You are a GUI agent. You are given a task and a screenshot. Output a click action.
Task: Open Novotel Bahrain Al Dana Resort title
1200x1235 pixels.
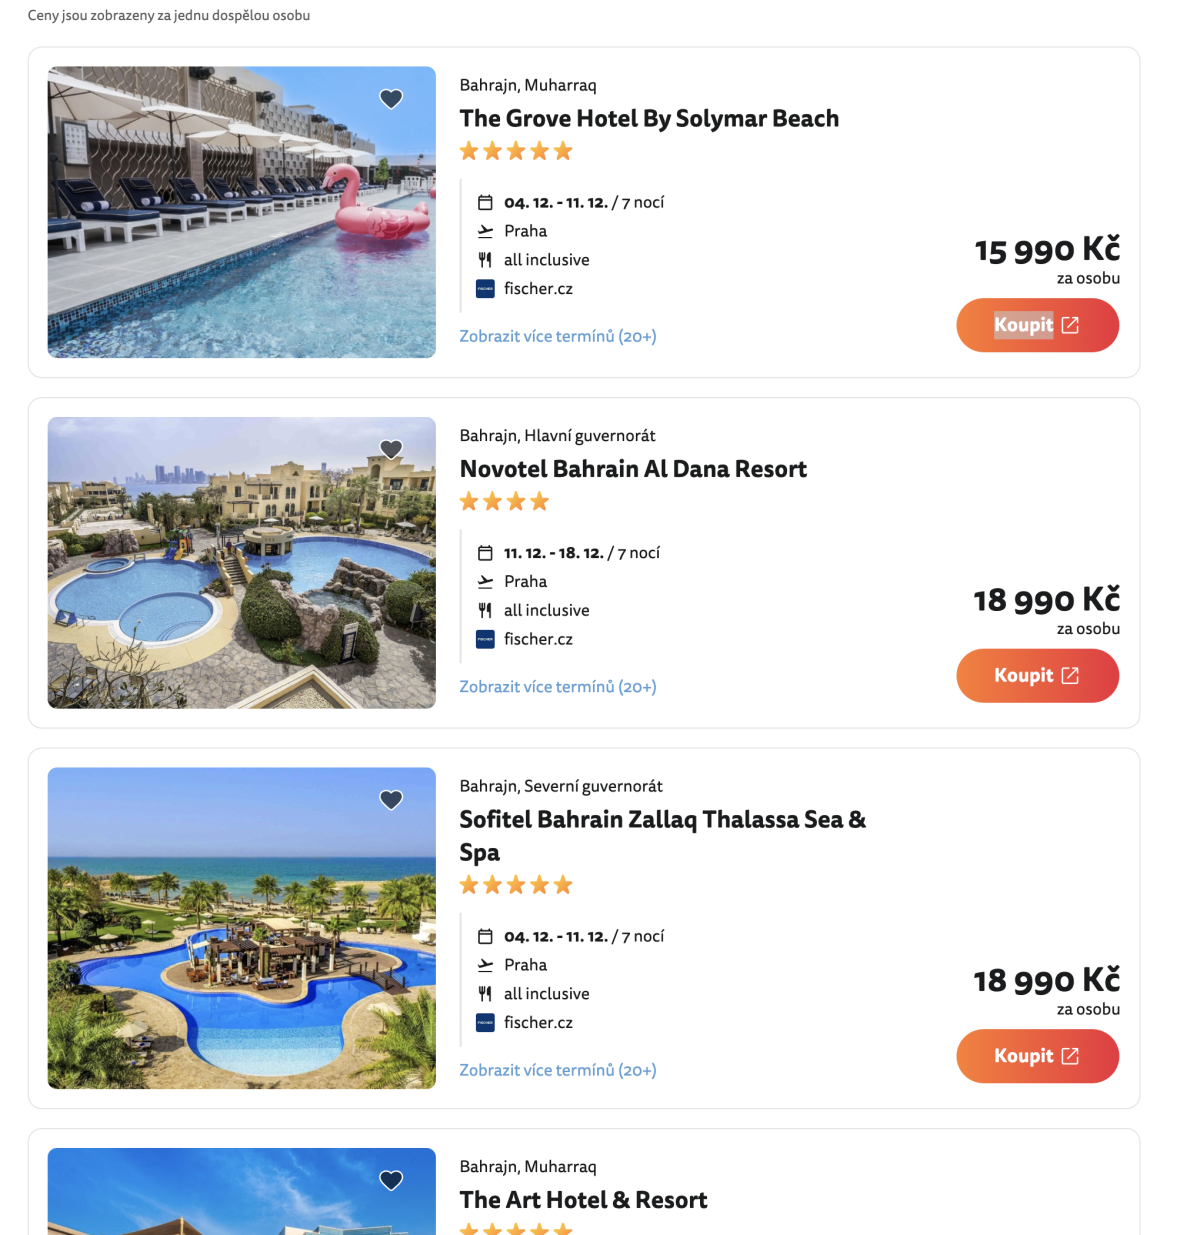[x=633, y=469]
